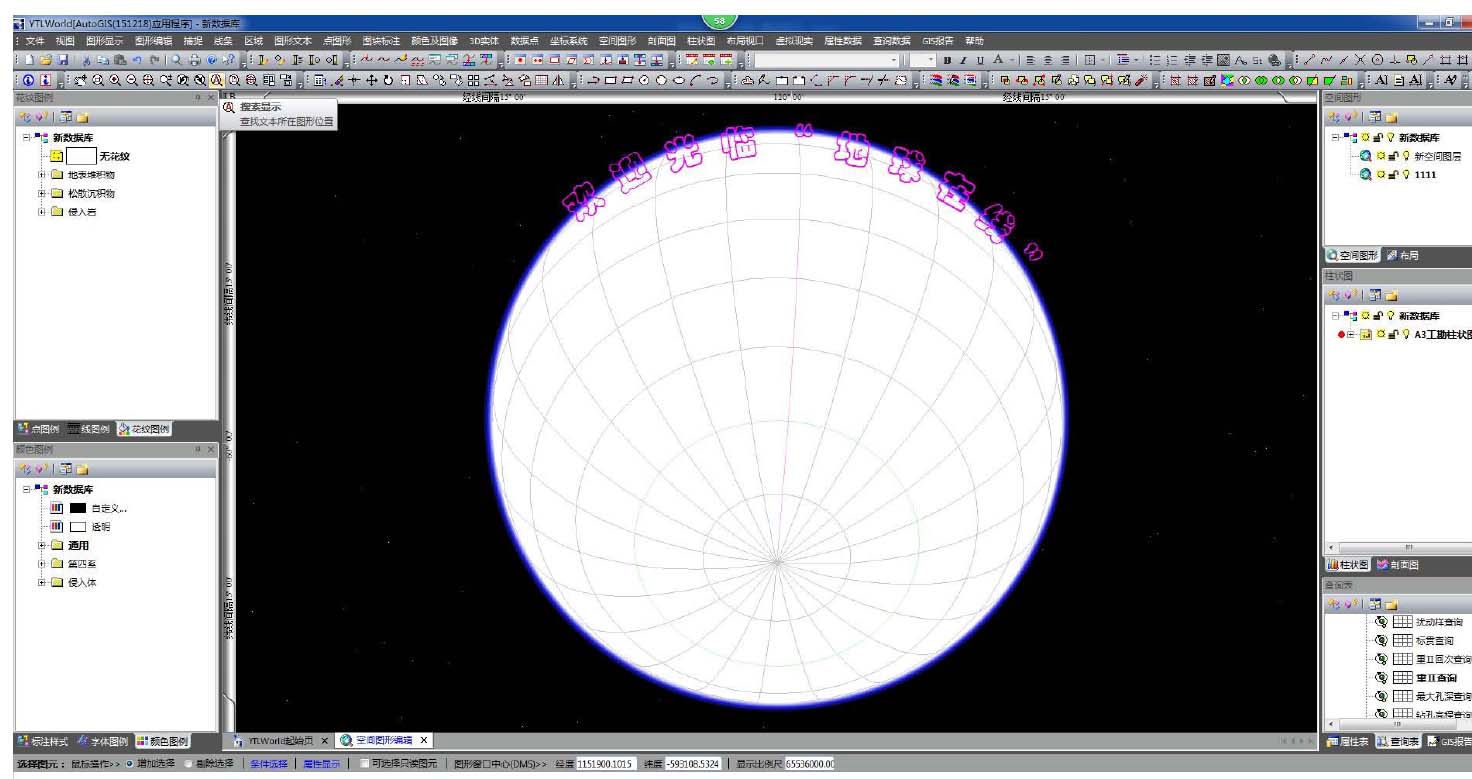Click the blue info circle icon
The image size is (1472, 779).
(28, 80)
